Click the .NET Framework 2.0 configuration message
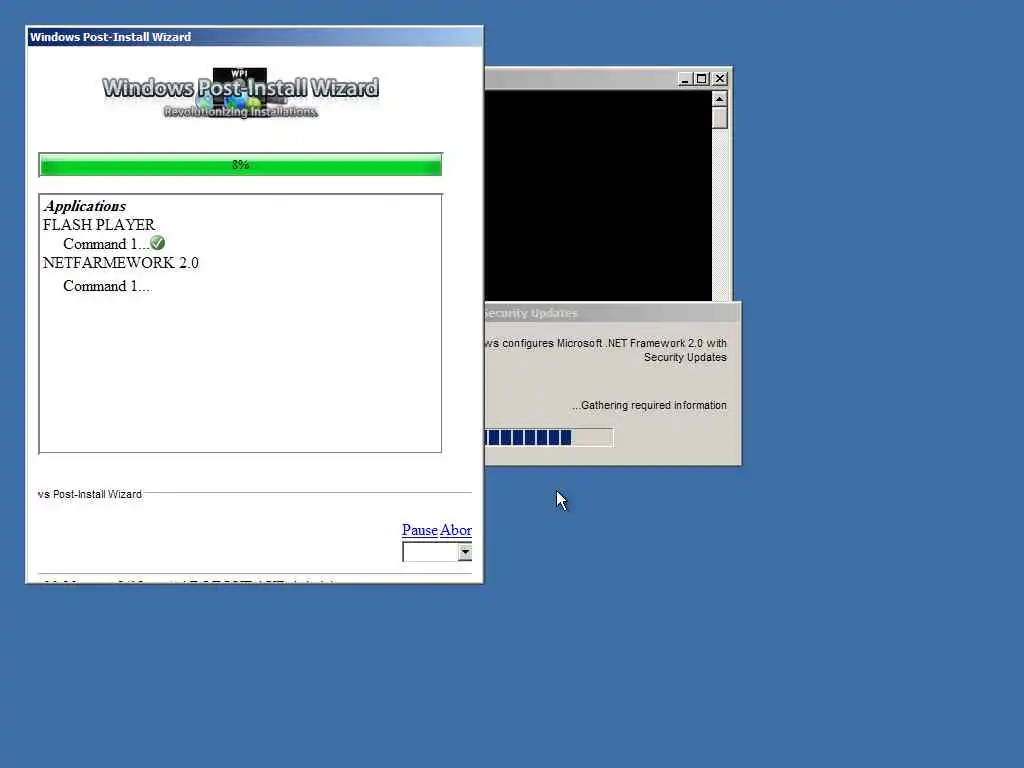The height and width of the screenshot is (768, 1024). (x=606, y=350)
